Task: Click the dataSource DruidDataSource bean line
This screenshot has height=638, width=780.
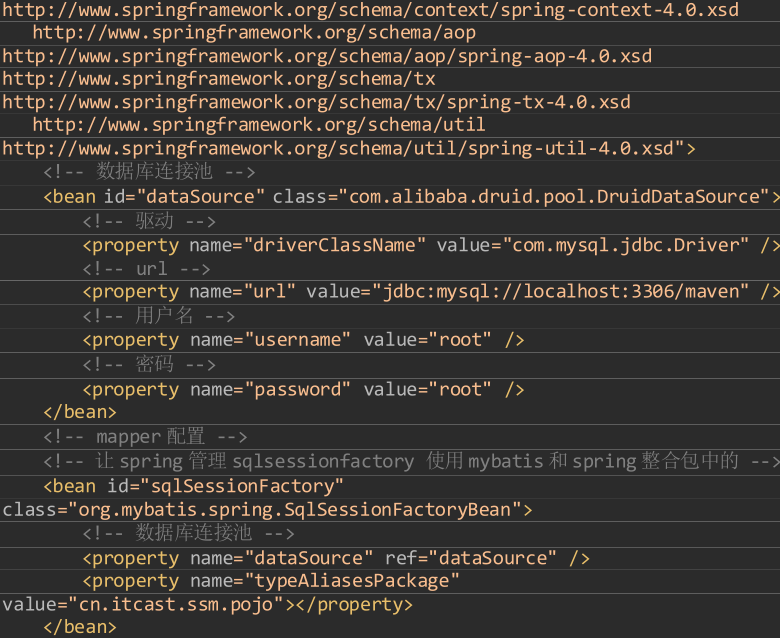Action: pyautogui.click(x=411, y=197)
